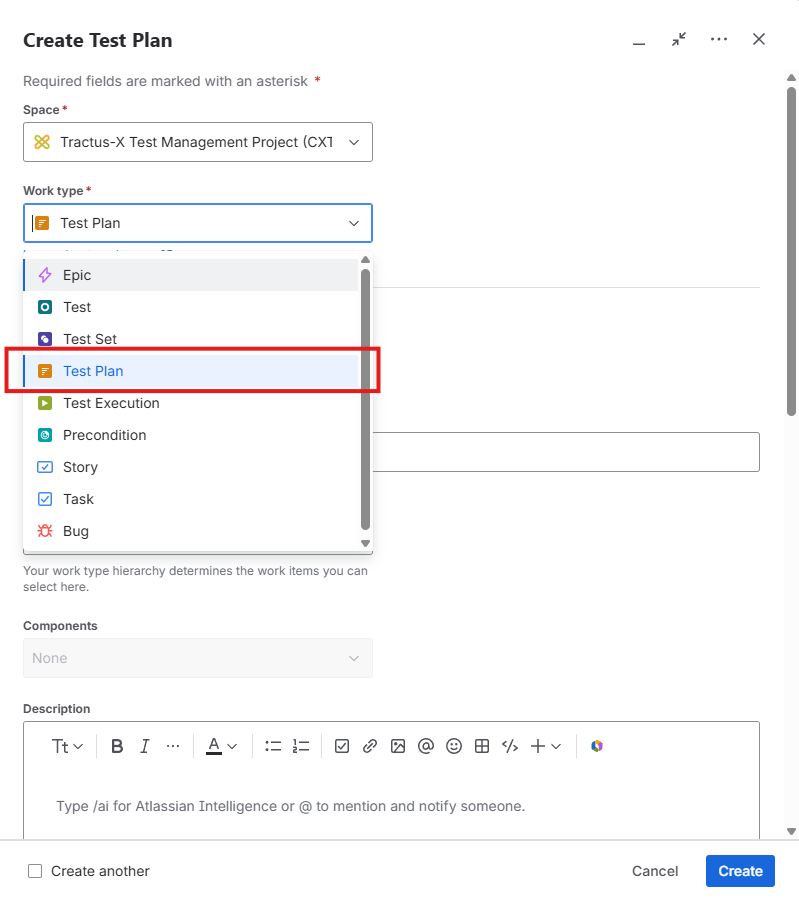Choose Test Plan in the dropdown list
Image resolution: width=799 pixels, height=908 pixels.
pyautogui.click(x=191, y=371)
